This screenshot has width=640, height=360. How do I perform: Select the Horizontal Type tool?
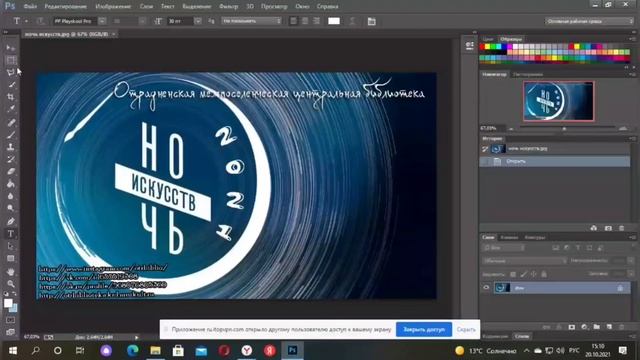coord(11,234)
